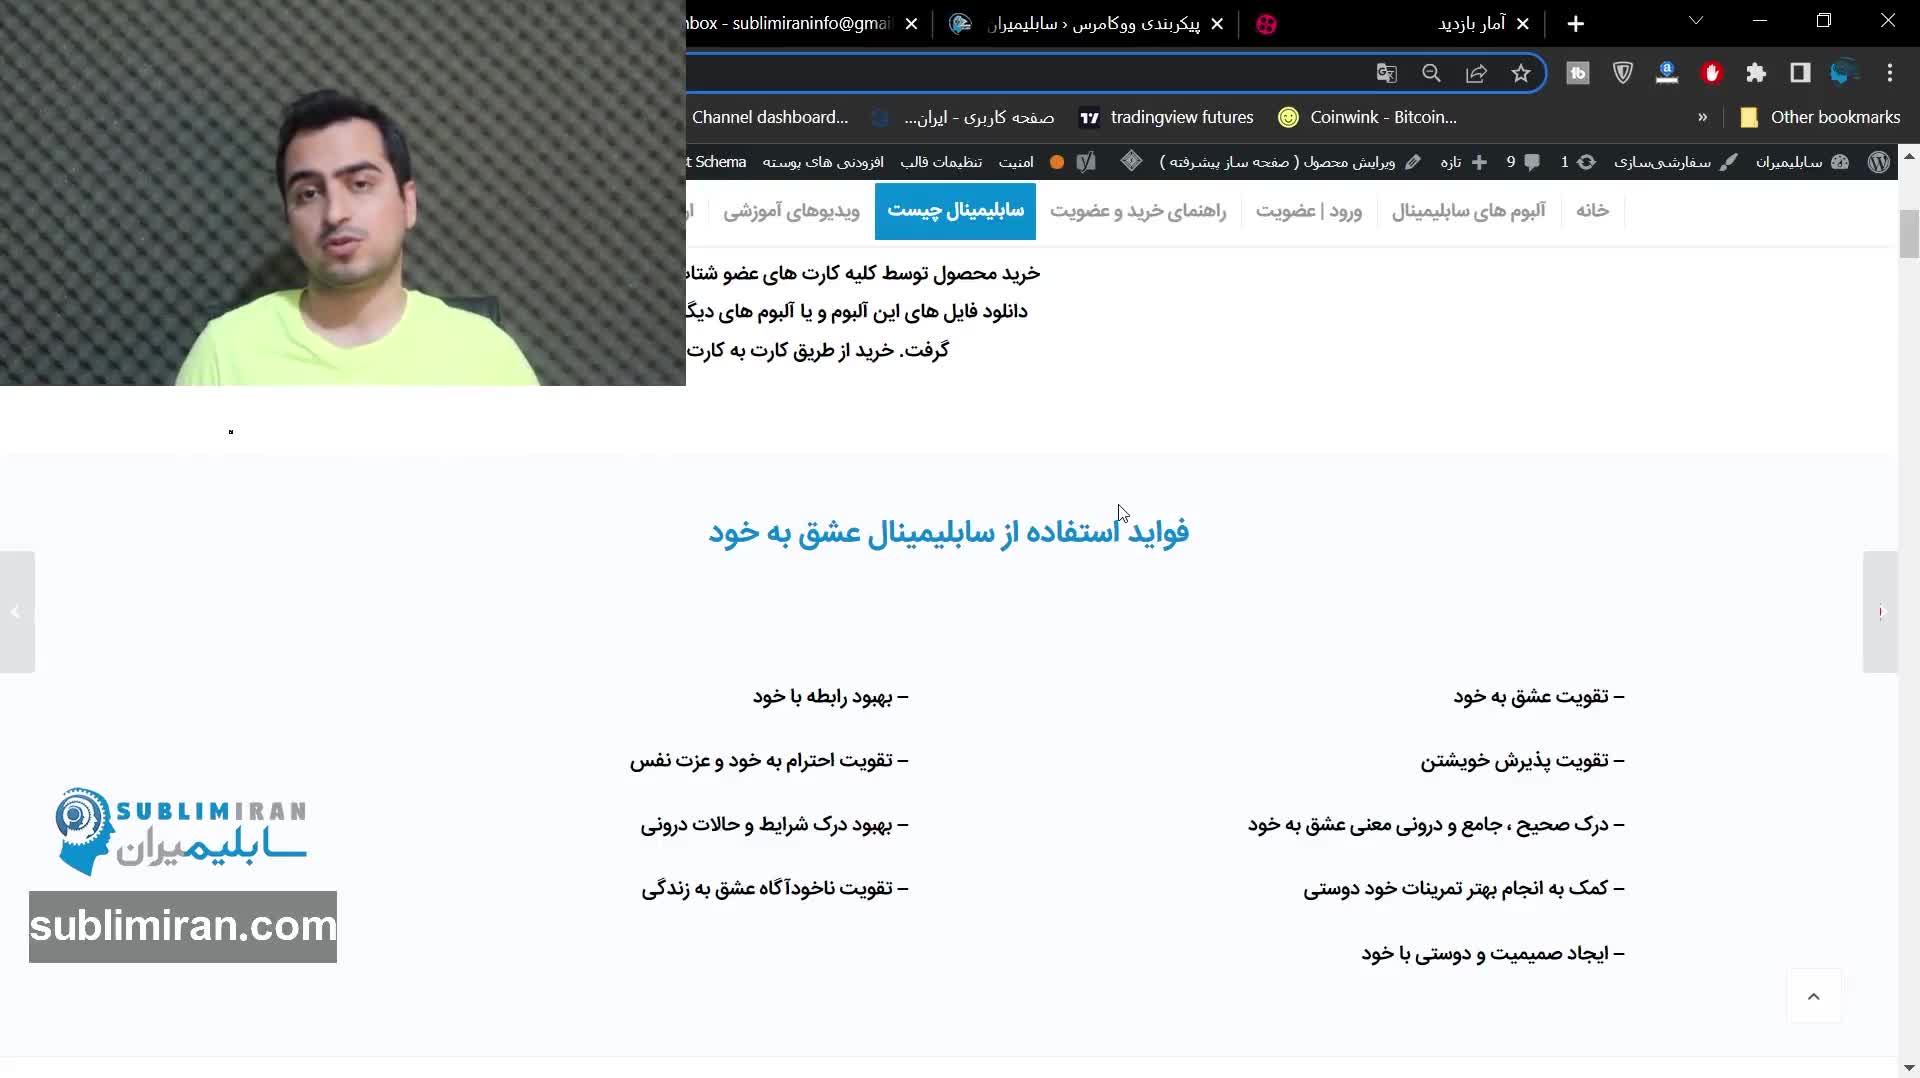
Task: Toggle the browser side panel icon
Action: (1800, 73)
